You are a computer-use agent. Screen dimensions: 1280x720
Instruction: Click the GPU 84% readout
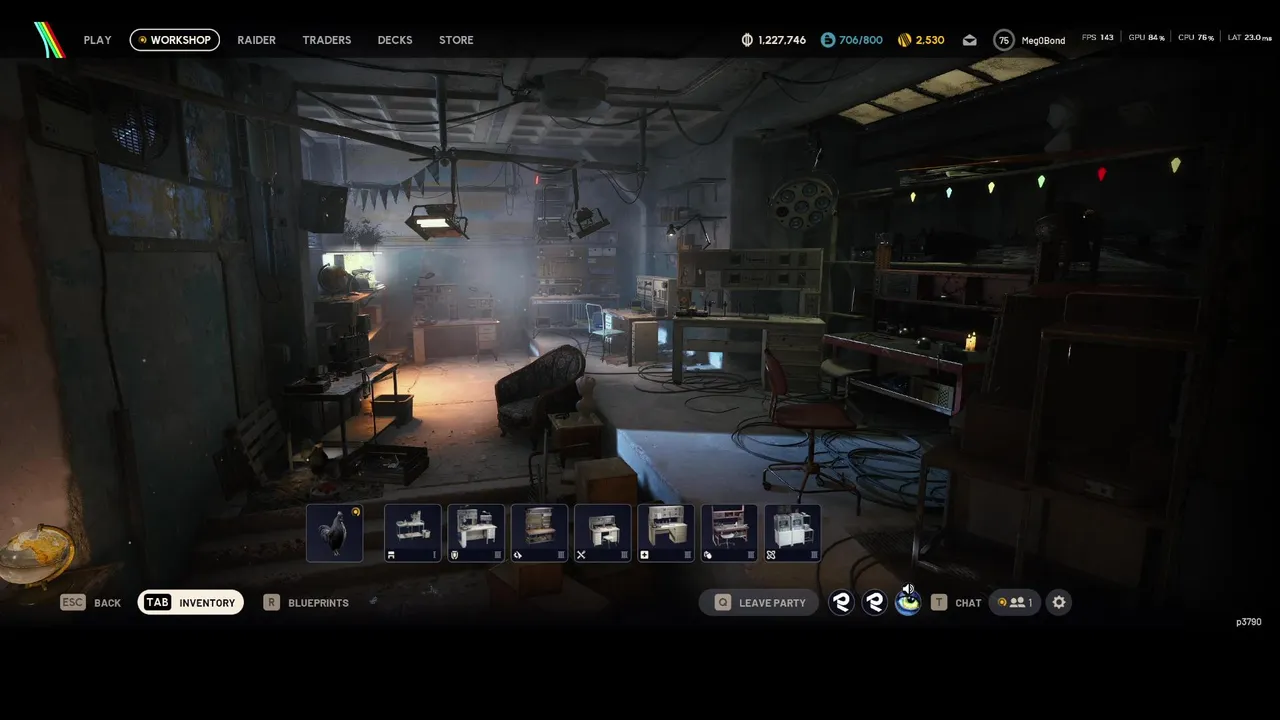(x=1147, y=37)
